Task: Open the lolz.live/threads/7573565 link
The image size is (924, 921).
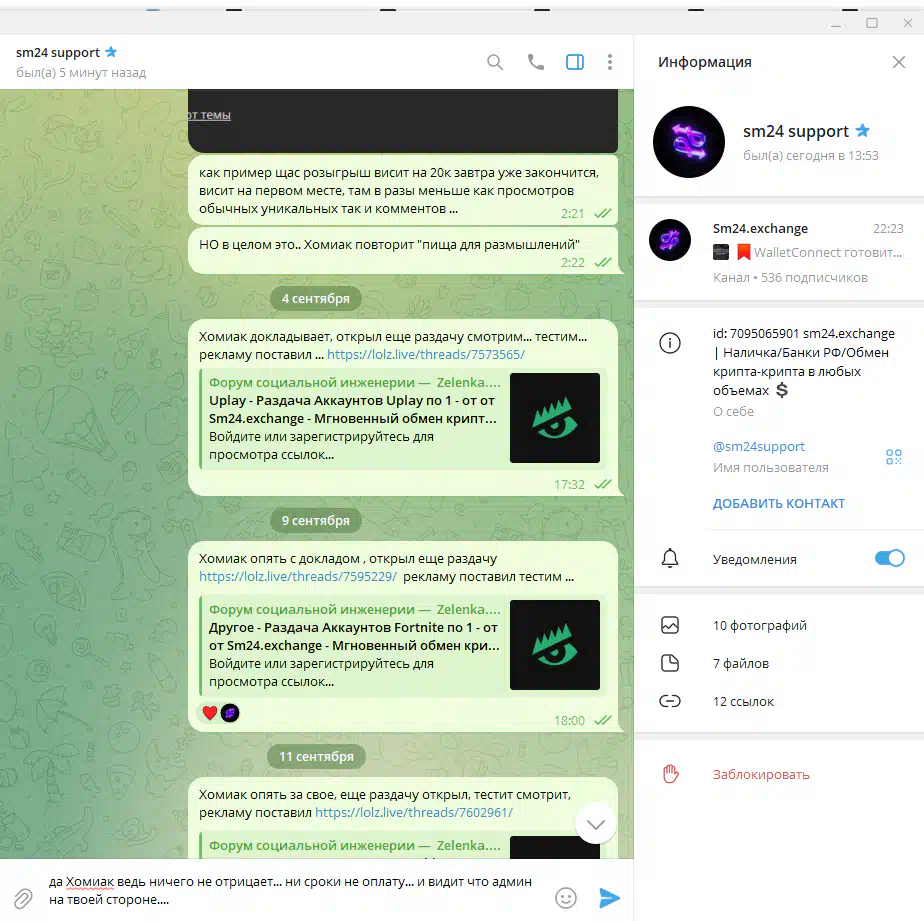Action: pyautogui.click(x=426, y=355)
